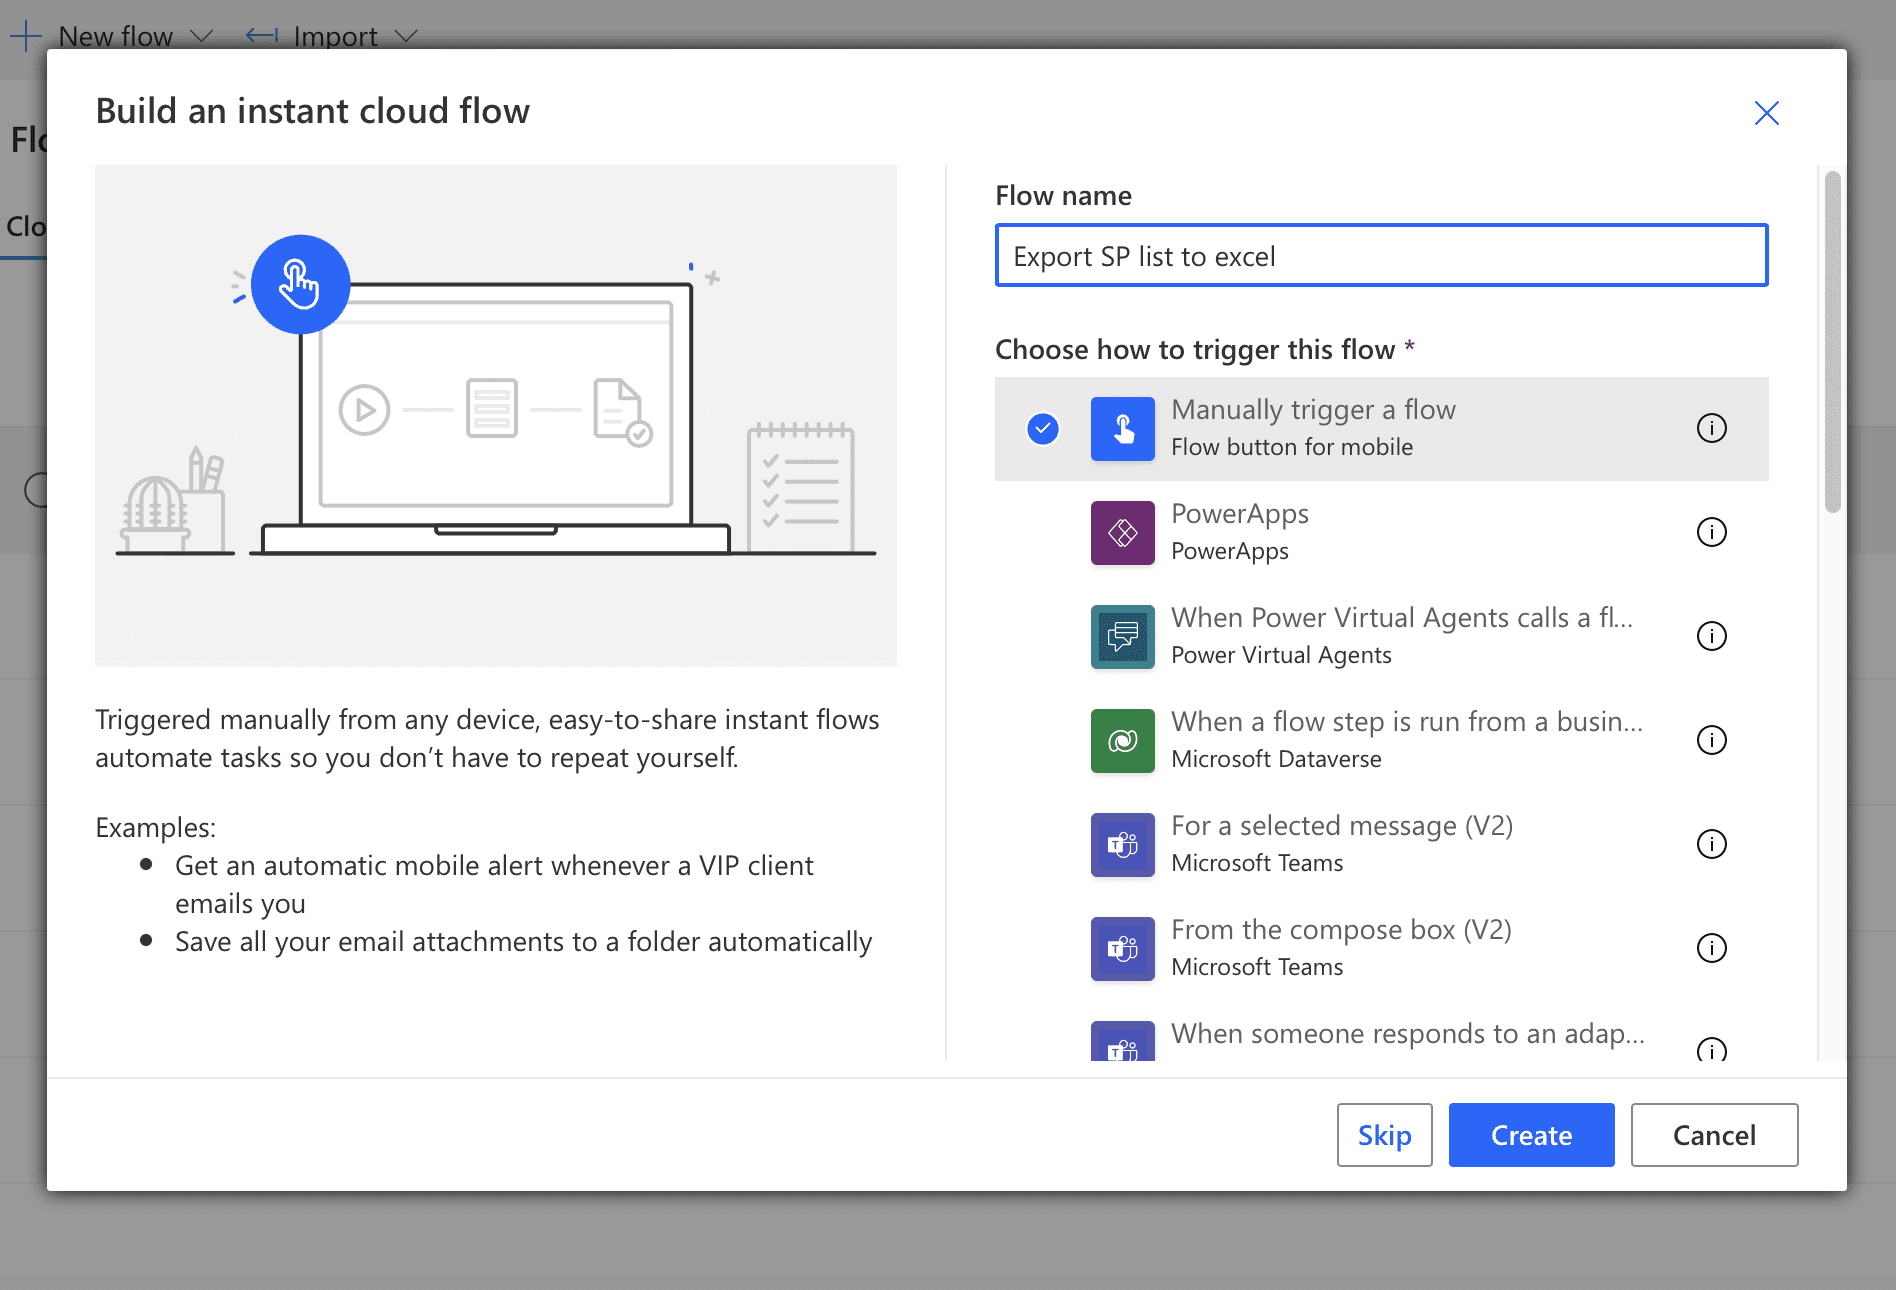
Task: Click the PowerApps trigger icon
Action: (x=1122, y=532)
